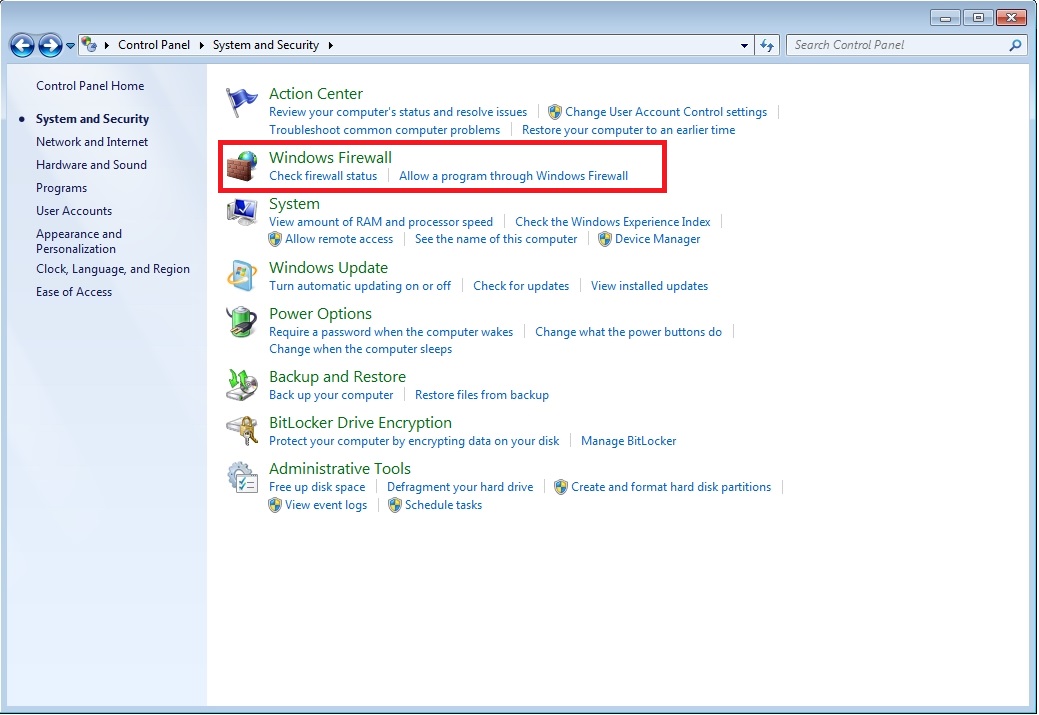Select the Backup and Restore icon
The image size is (1039, 715).
(240, 384)
